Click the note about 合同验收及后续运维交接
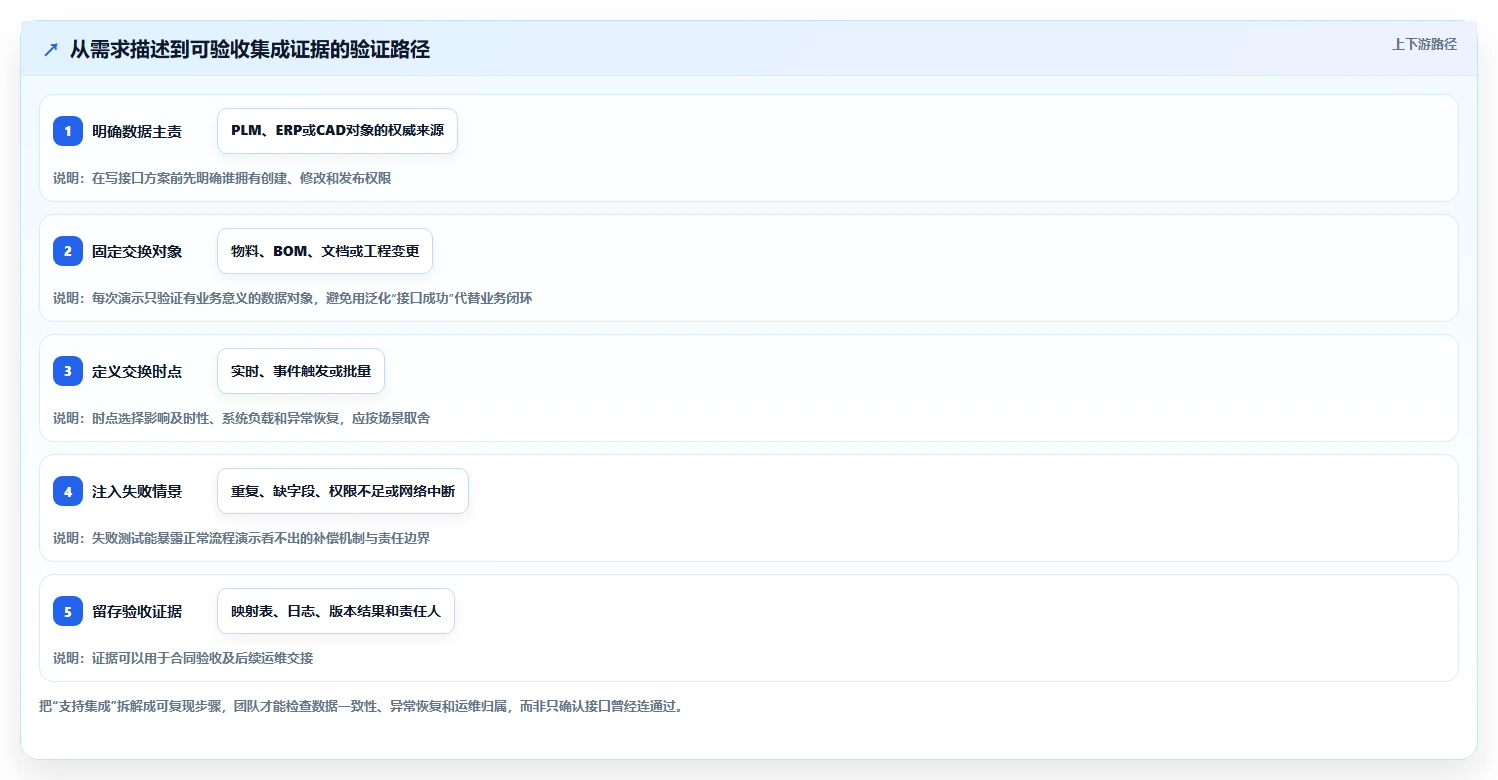1498x780 pixels. click(x=183, y=658)
